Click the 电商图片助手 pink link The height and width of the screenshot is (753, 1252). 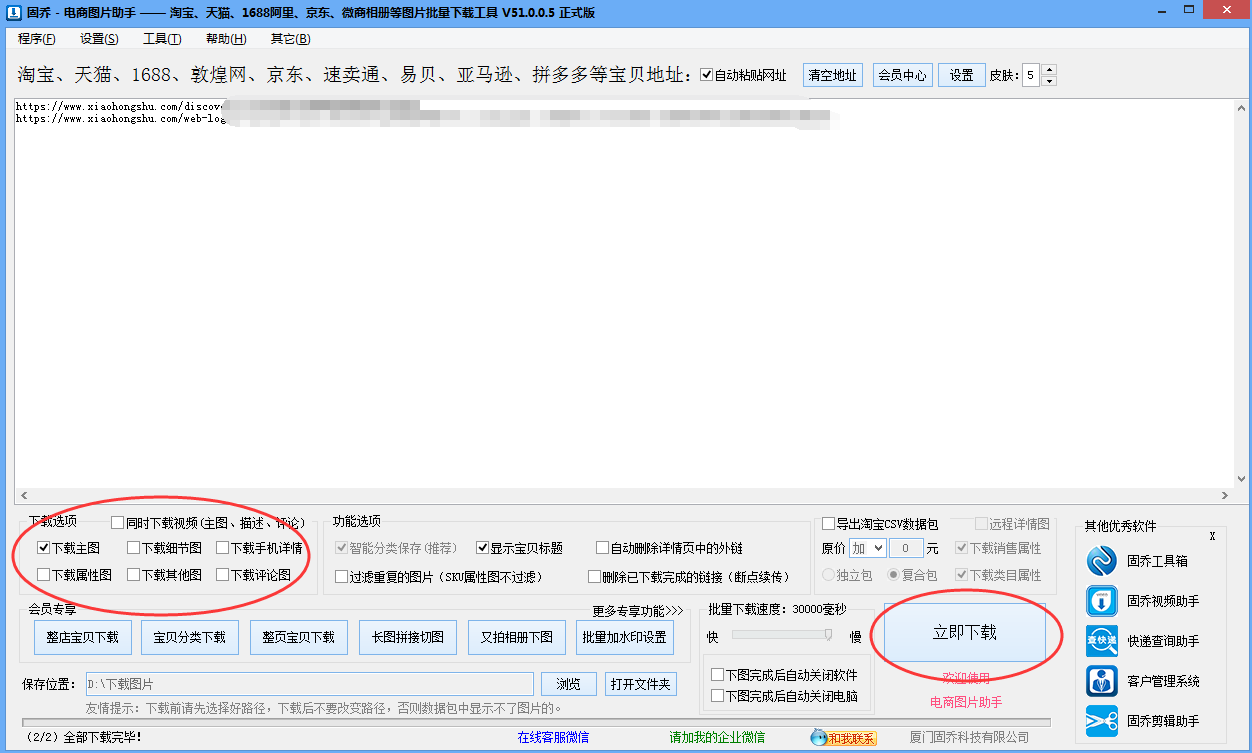pos(966,702)
